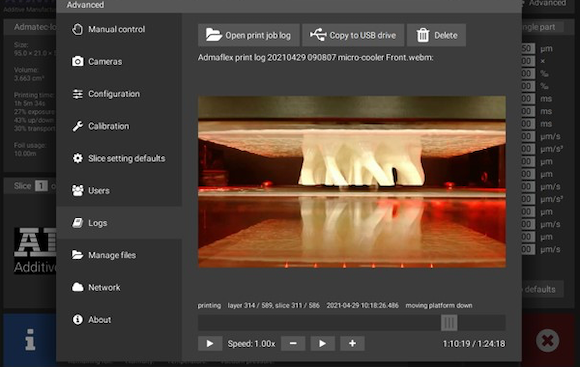This screenshot has height=367, width=580.
Task: Select Slice setting defaults
Action: [119, 158]
